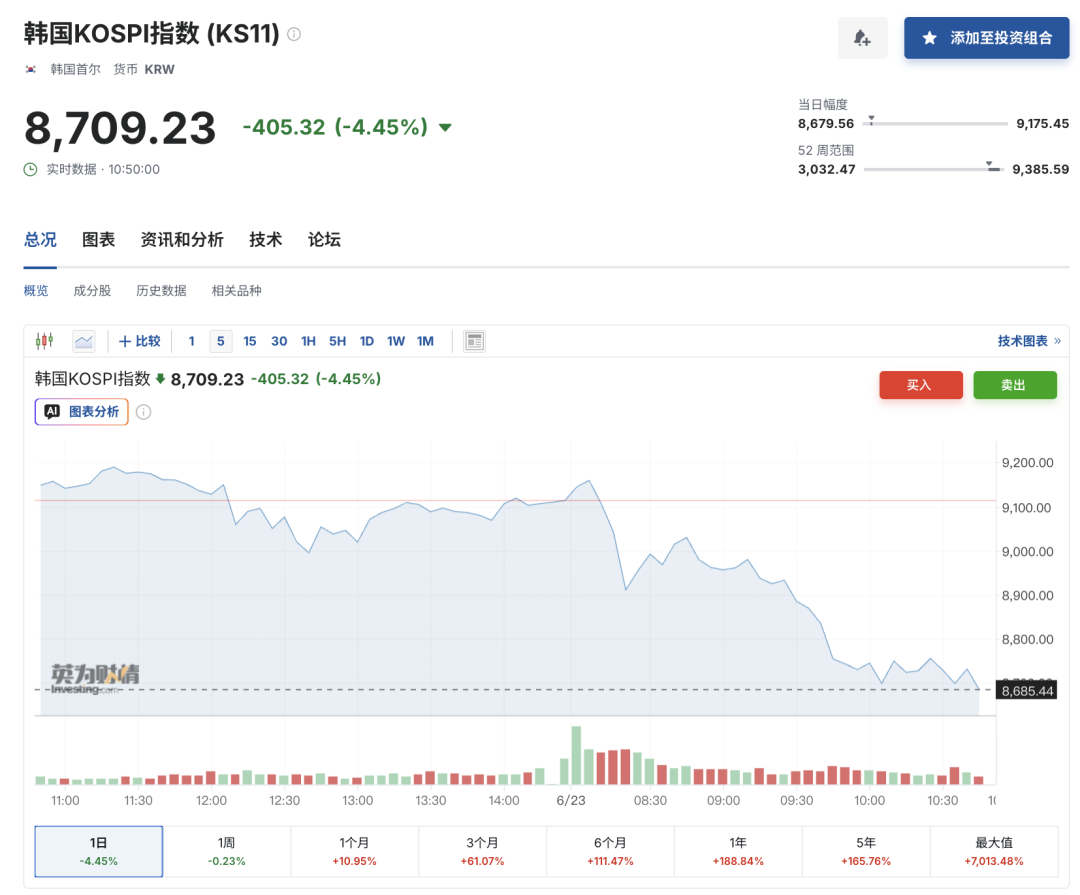The image size is (1080, 895).
Task: Click the 当日幅度 range slider marker
Action: pyautogui.click(x=871, y=120)
